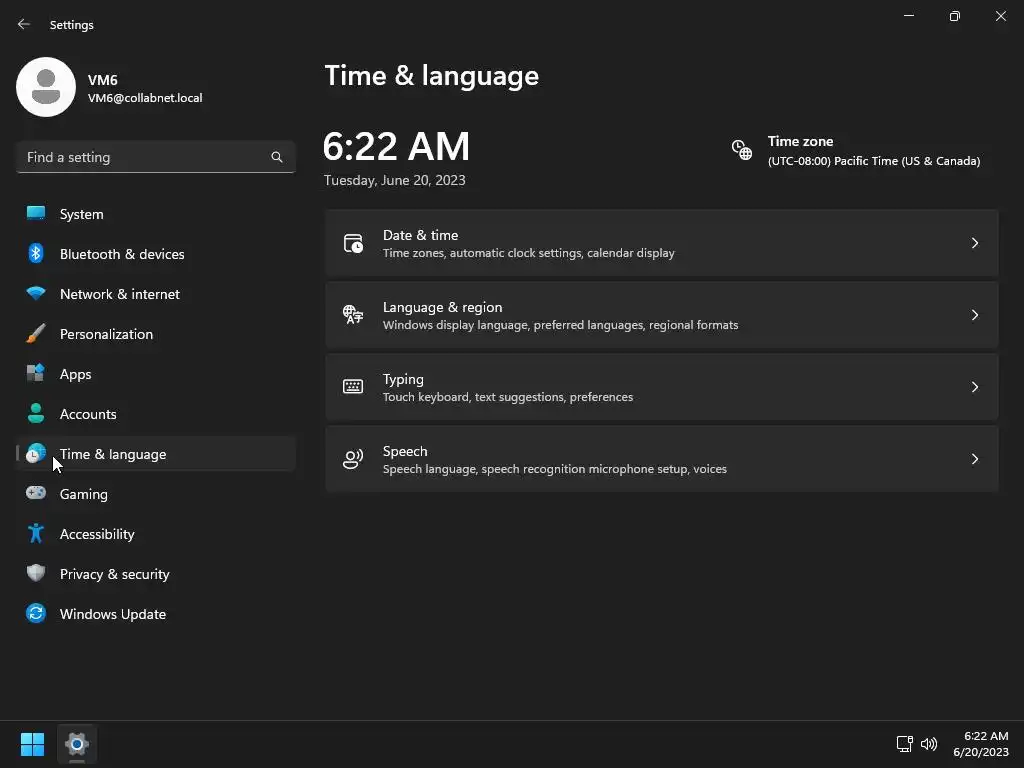
Task: Click the Bluetooth & devices sidebar icon
Action: pos(36,254)
